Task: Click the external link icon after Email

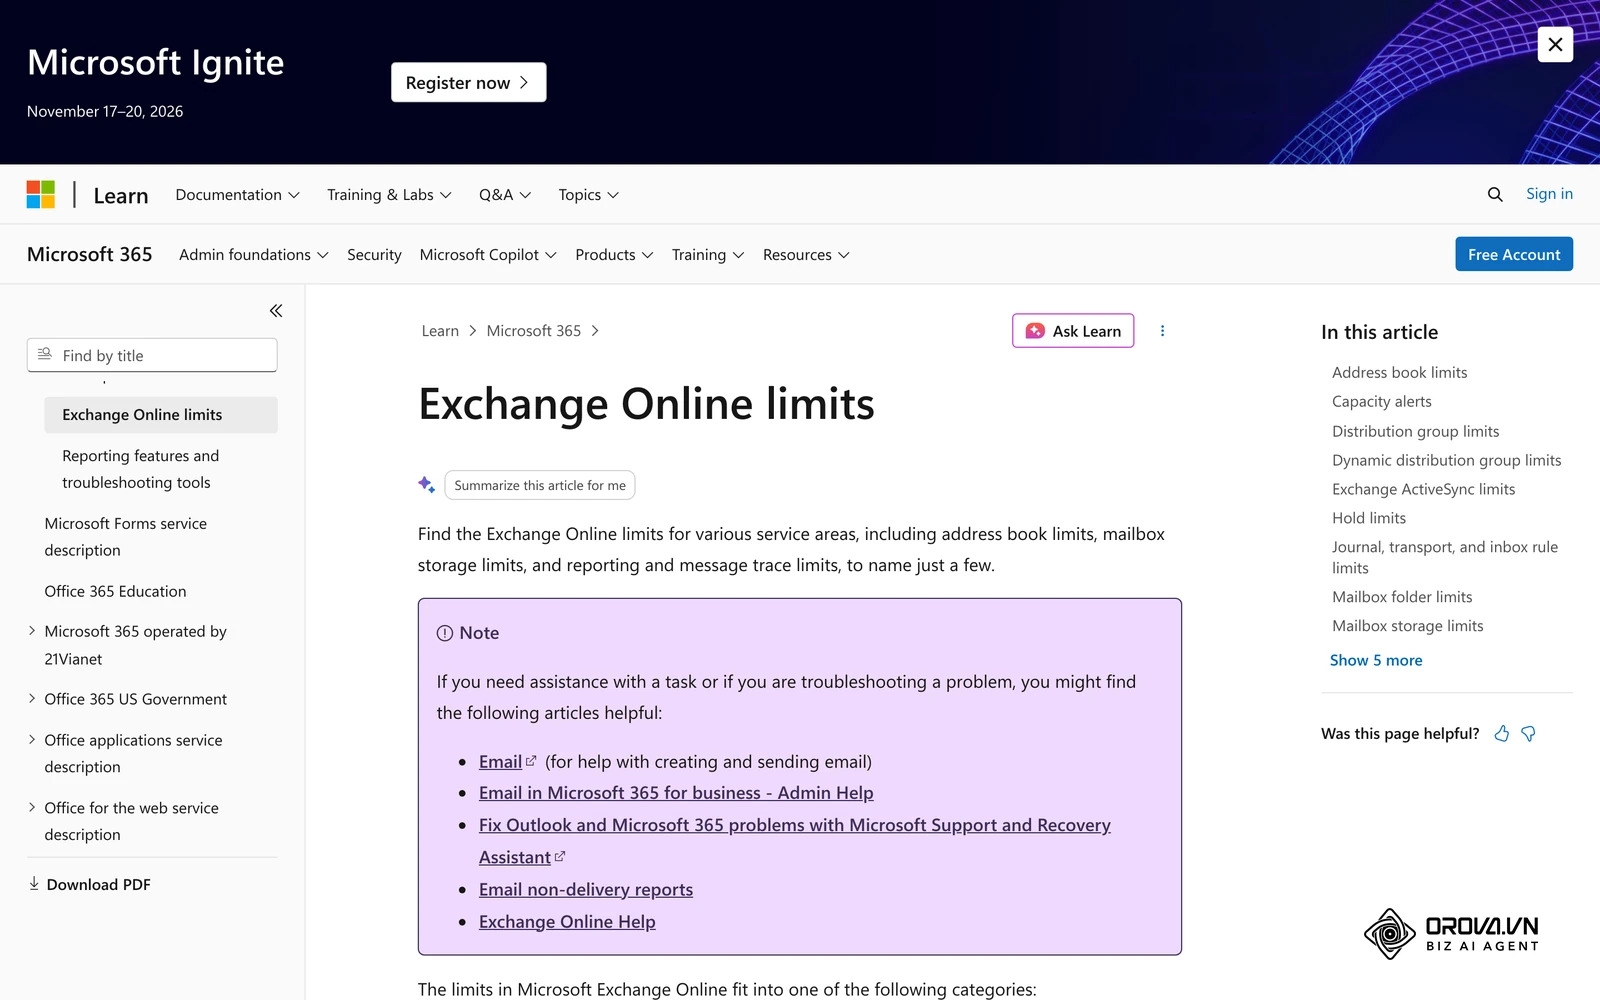Action: tap(531, 761)
